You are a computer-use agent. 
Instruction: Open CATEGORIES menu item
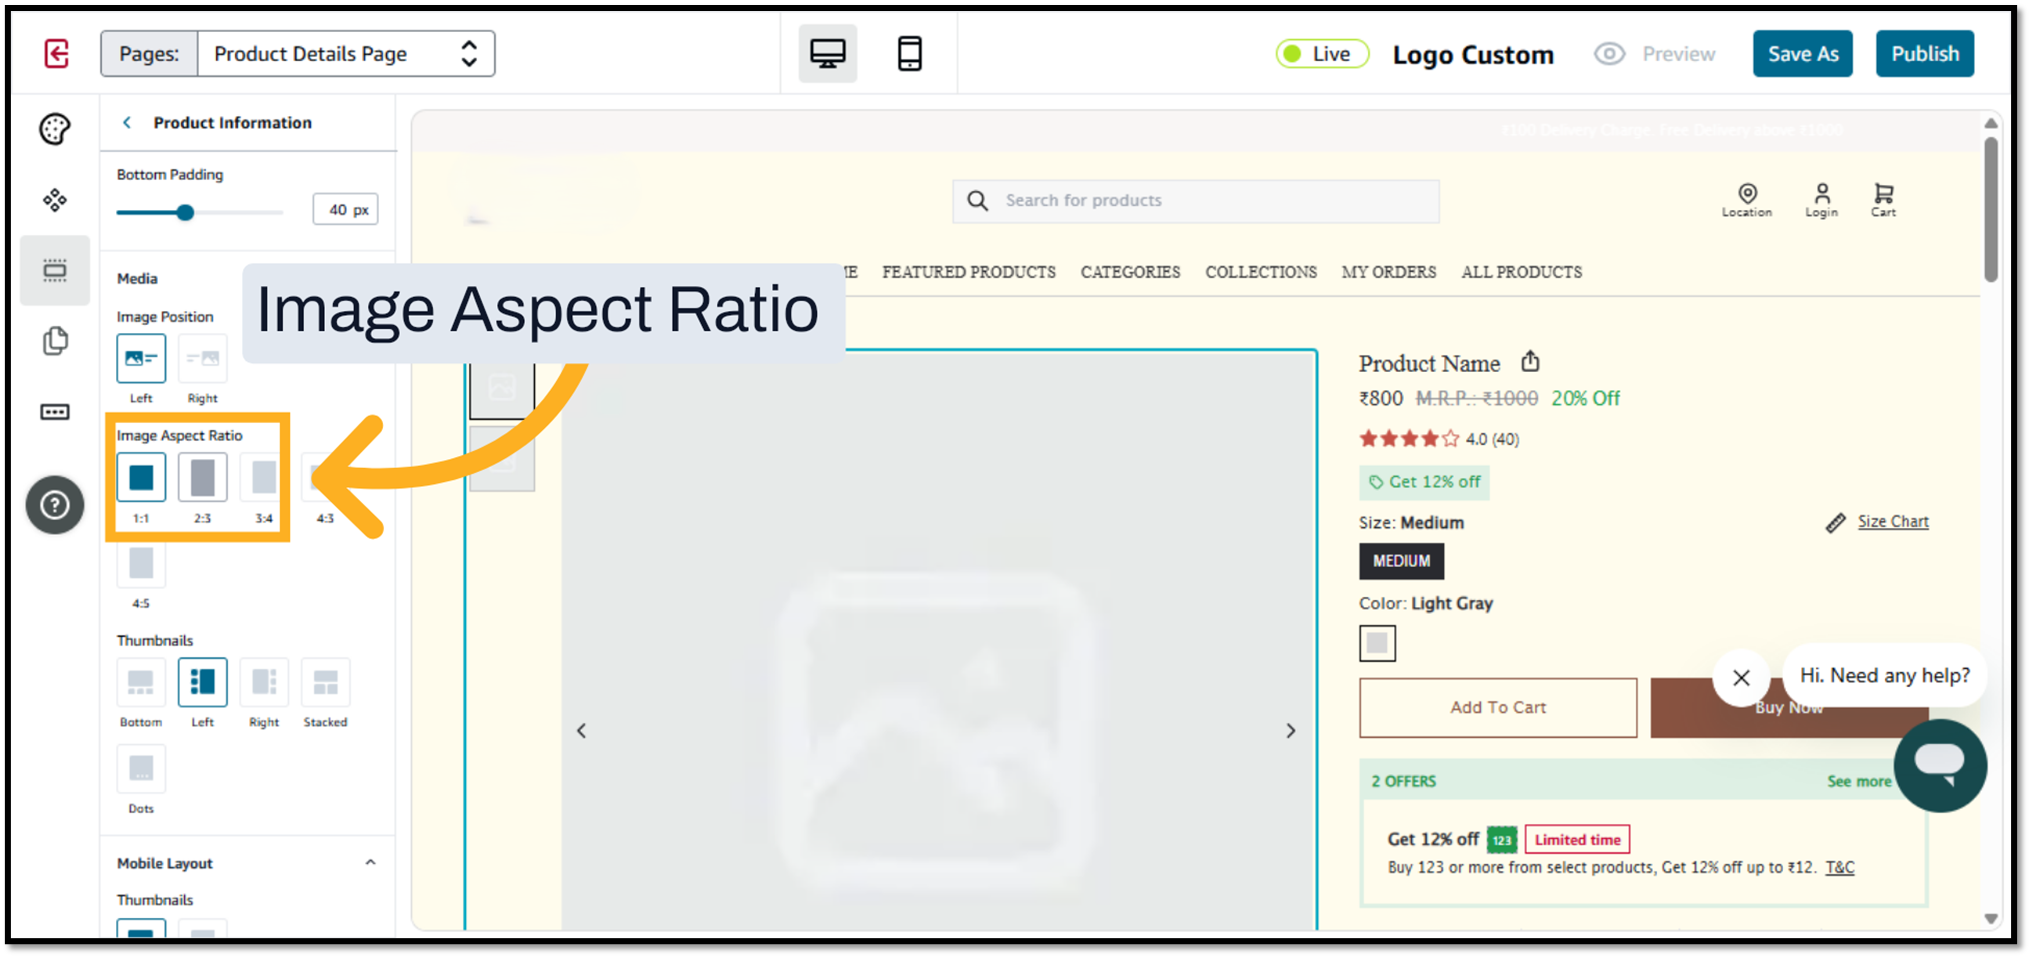coord(1130,272)
